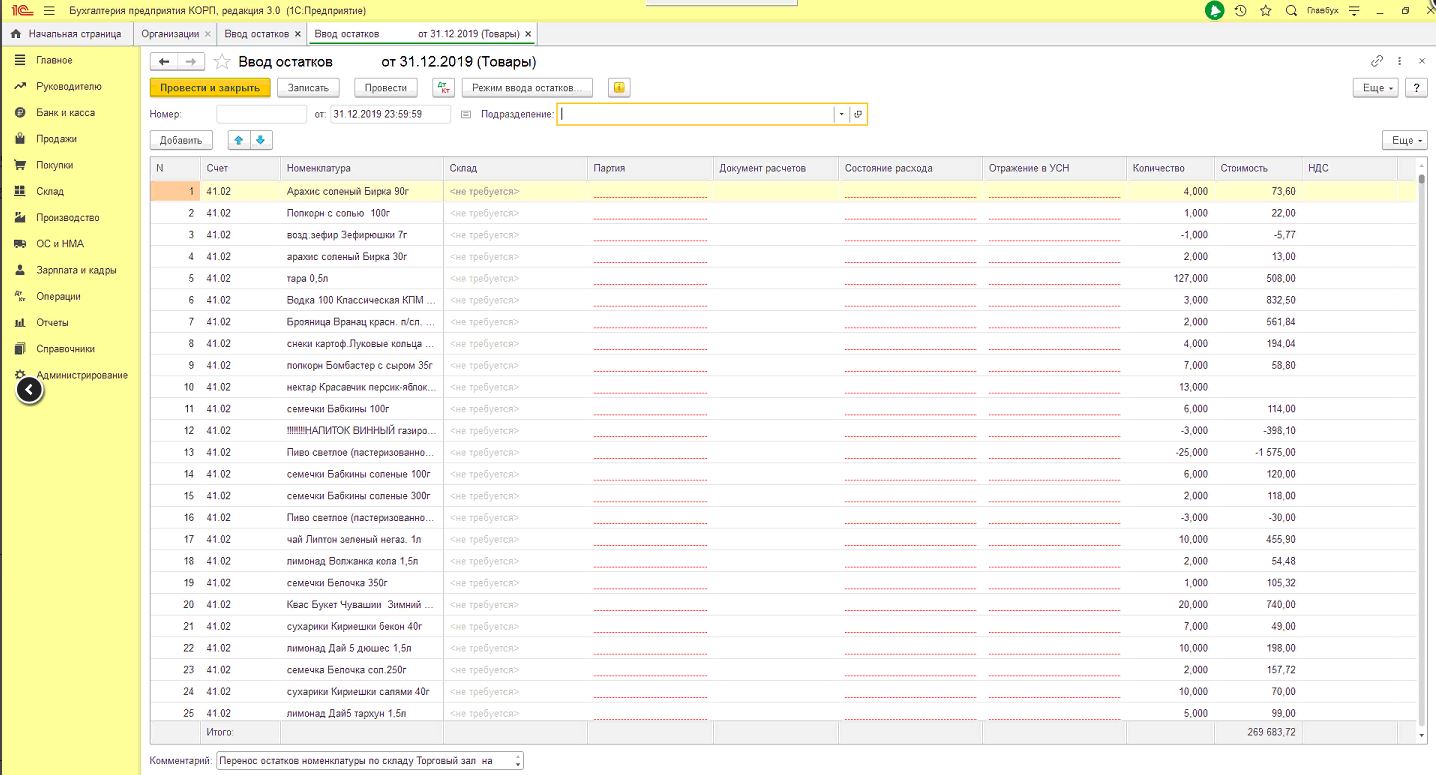This screenshot has height=775, width=1436.
Task: Expand top Еще menu next to help
Action: 1378,88
